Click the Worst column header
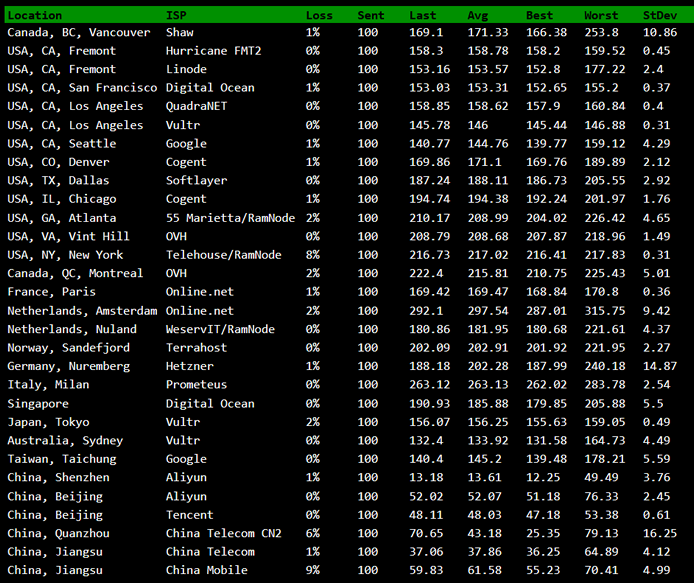This screenshot has width=694, height=583. (x=601, y=15)
